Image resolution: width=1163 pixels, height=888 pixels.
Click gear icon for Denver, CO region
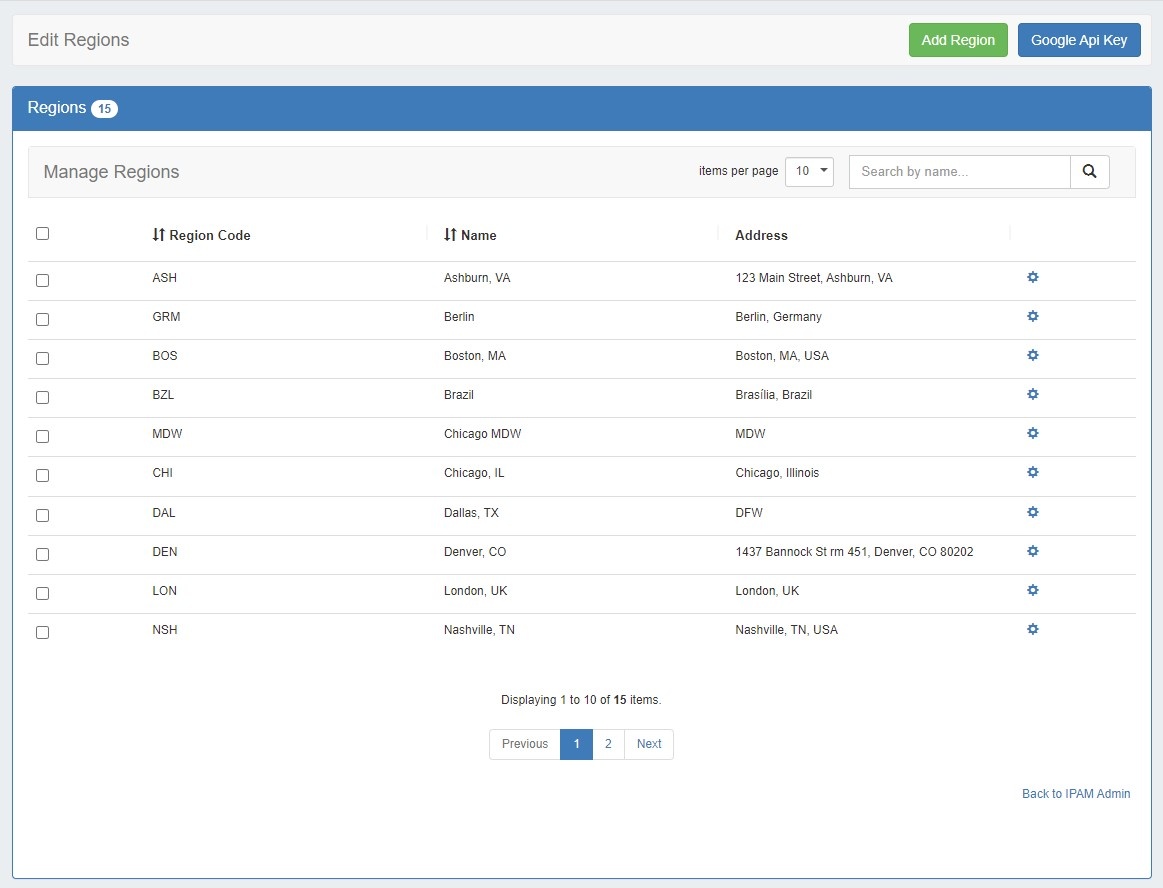1033,551
